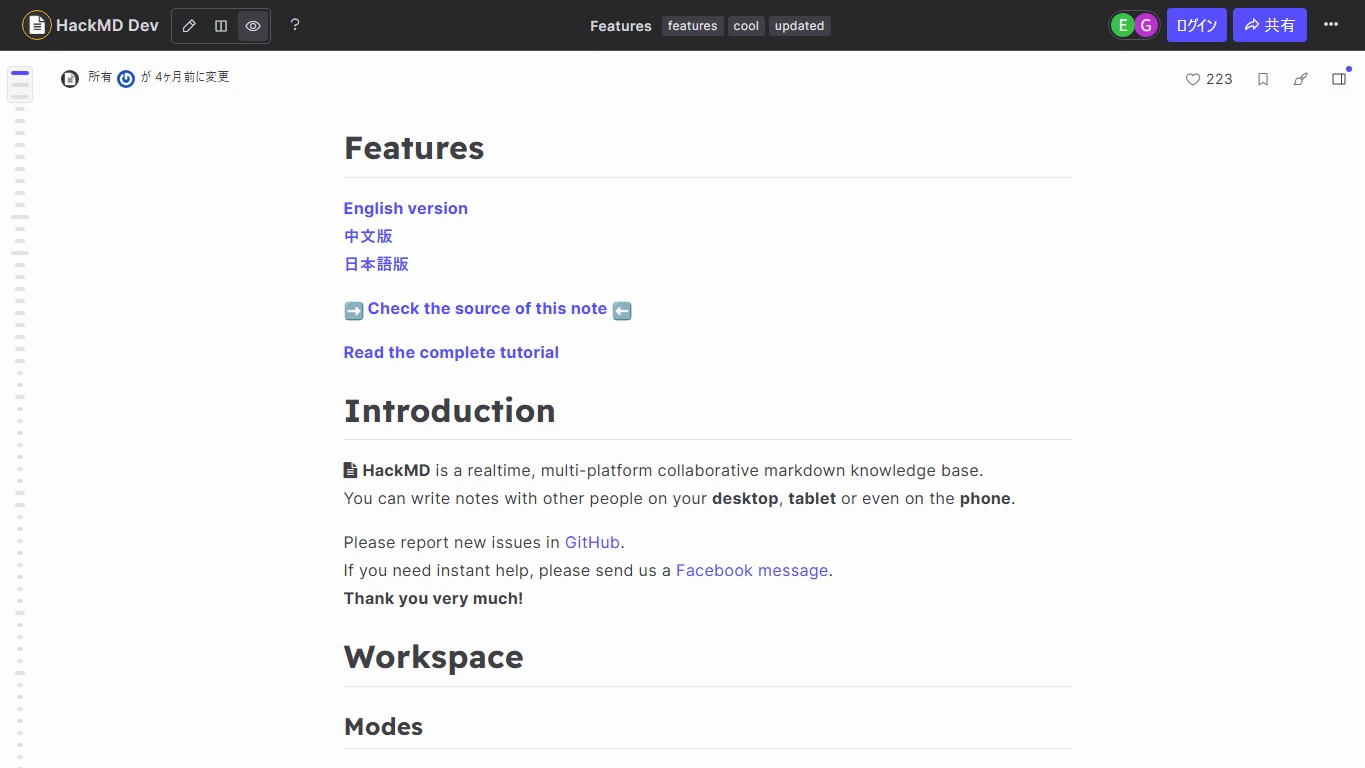Click the note owner's avatar icon
This screenshot has height=768, width=1365.
(x=70, y=79)
